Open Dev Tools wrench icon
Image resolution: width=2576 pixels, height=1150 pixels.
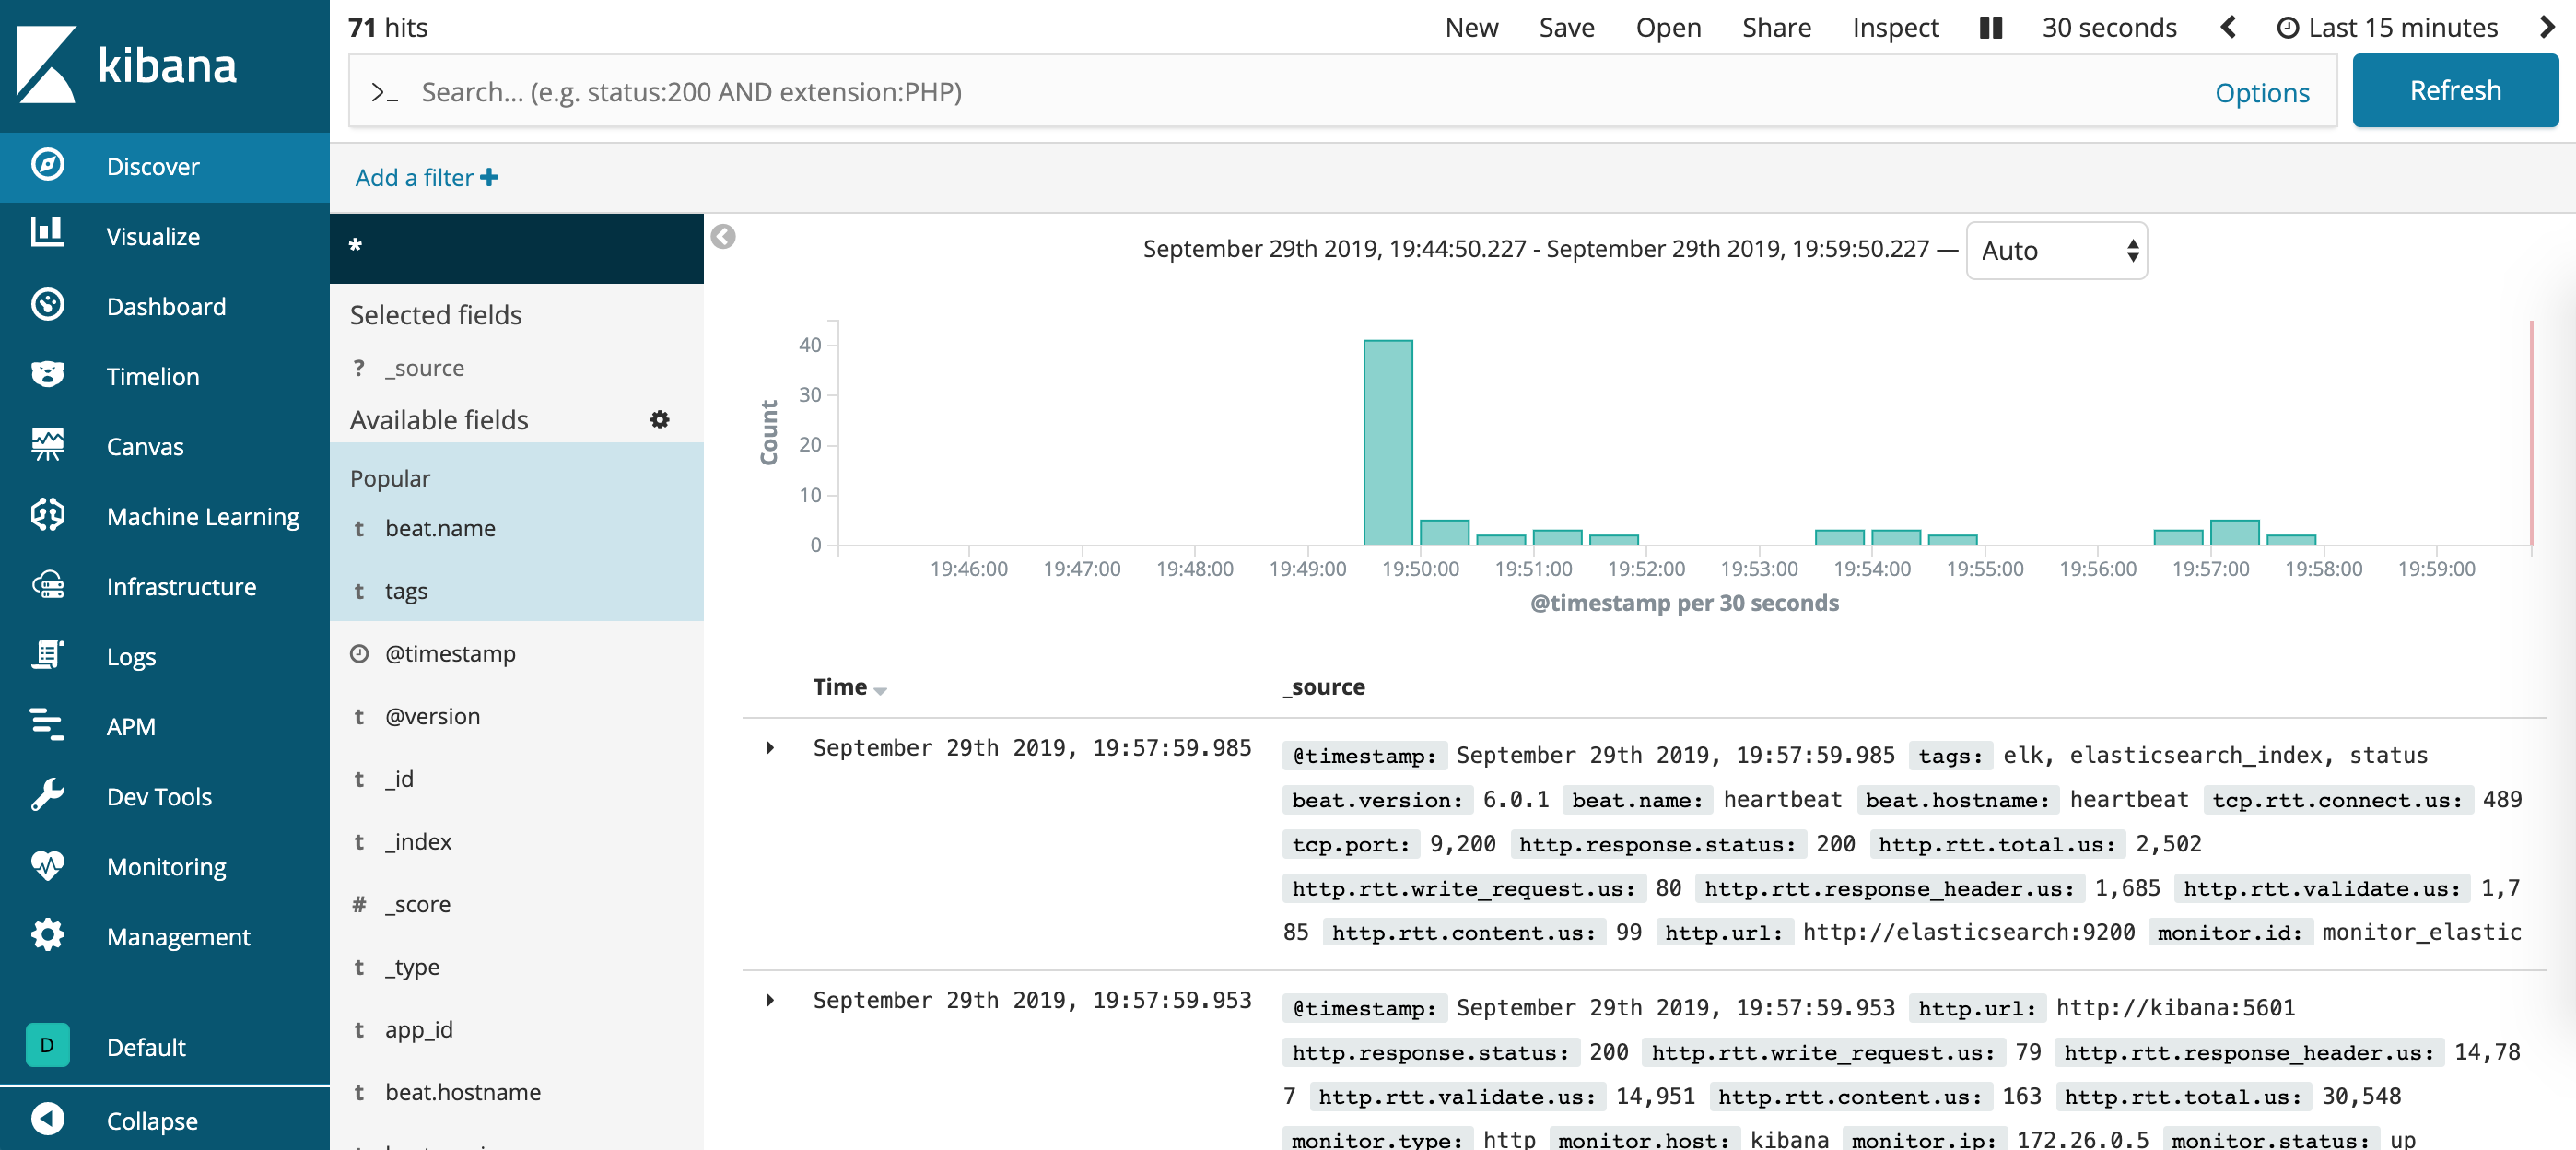[x=47, y=795]
